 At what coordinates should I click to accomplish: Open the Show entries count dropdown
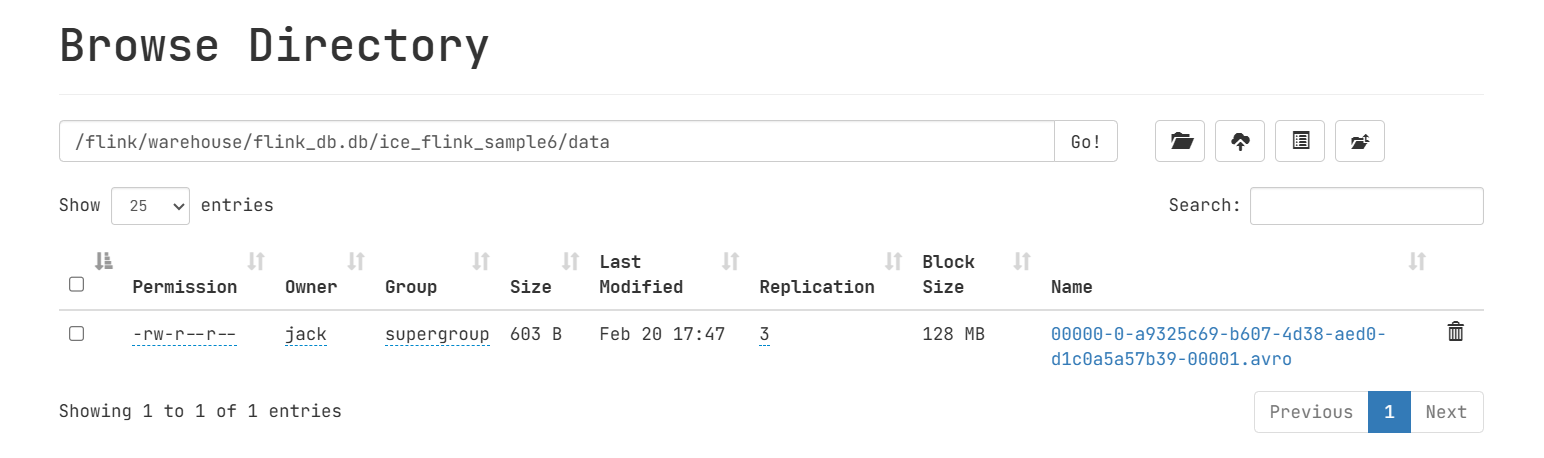coord(150,206)
